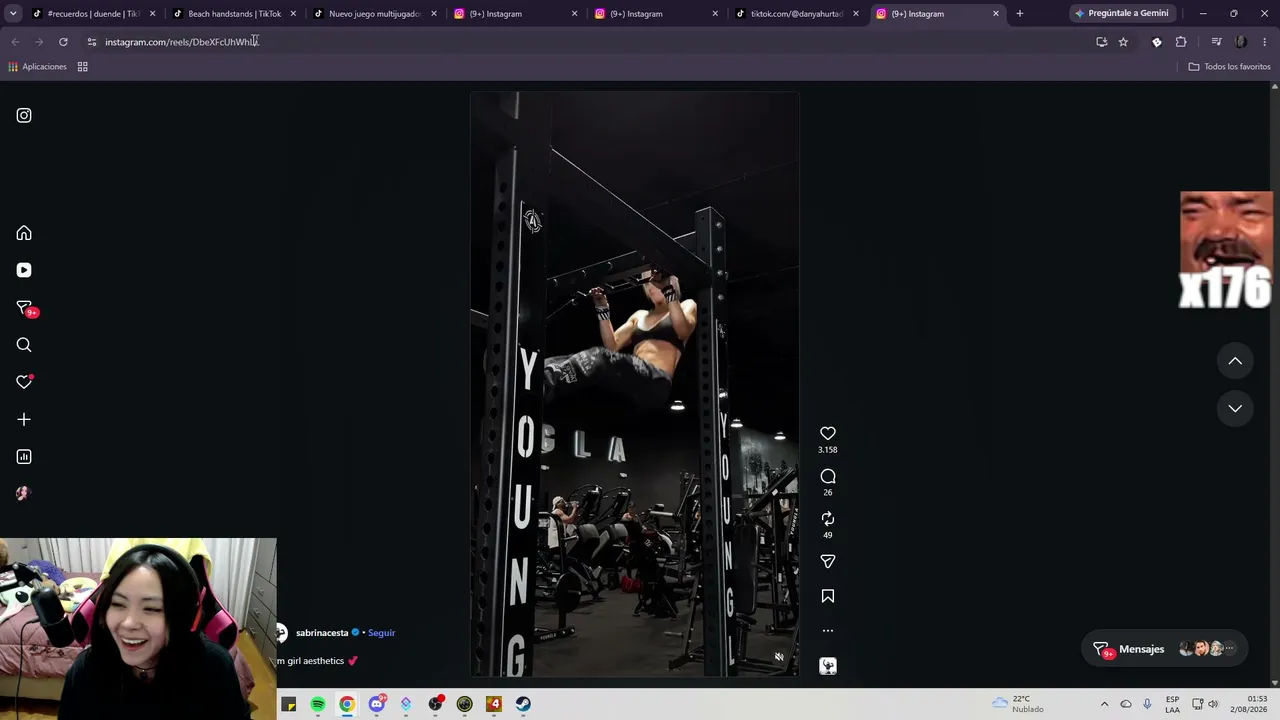The height and width of the screenshot is (720, 1280).
Task: Close the 'Beach handstands | TikTok' tab
Action: (293, 14)
